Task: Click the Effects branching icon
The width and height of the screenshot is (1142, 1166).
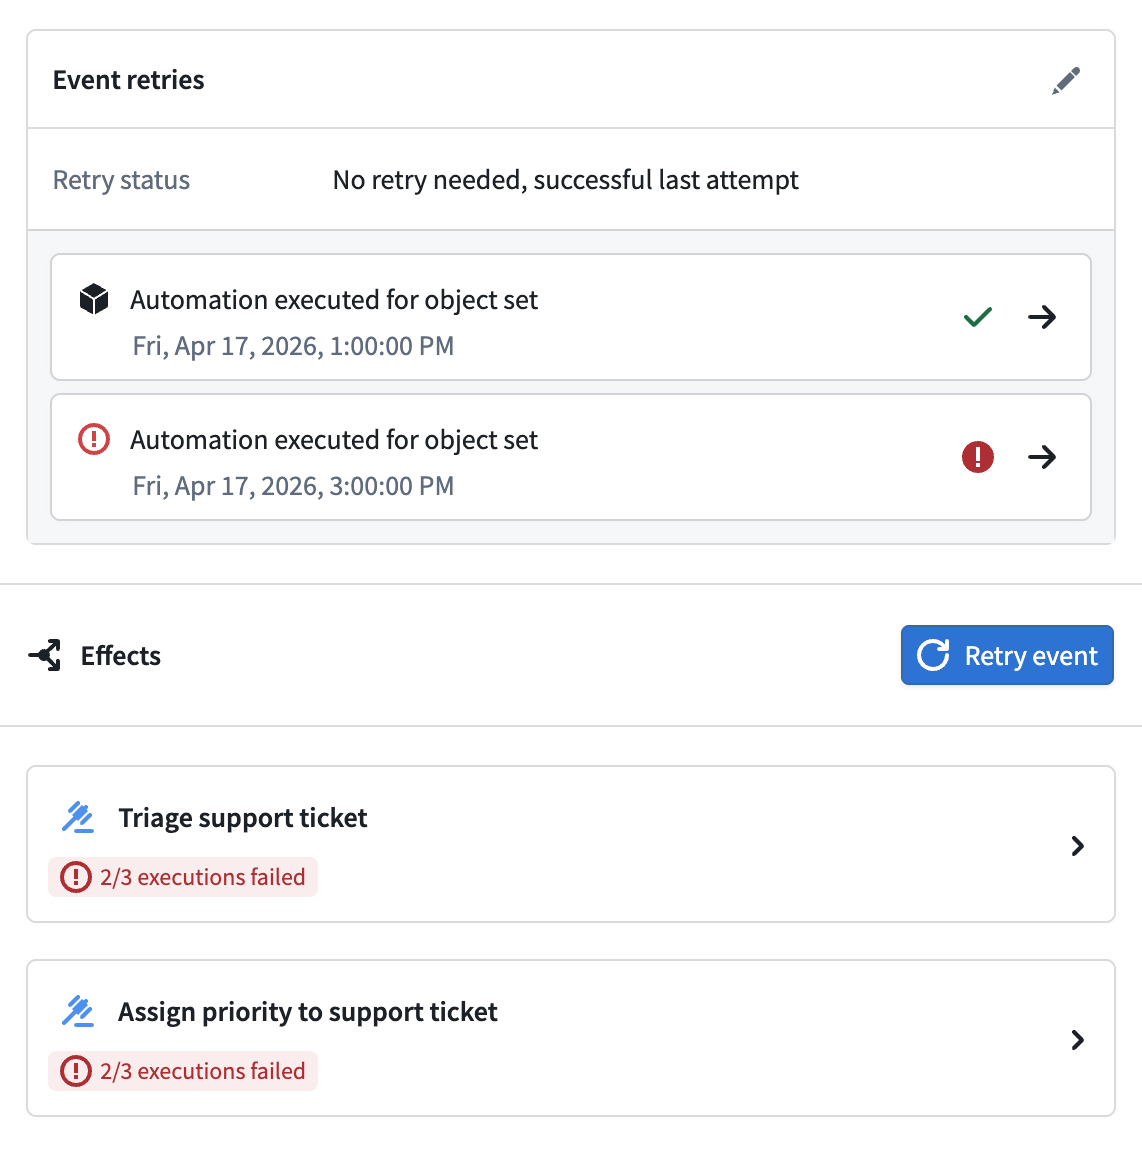Action: (x=45, y=655)
